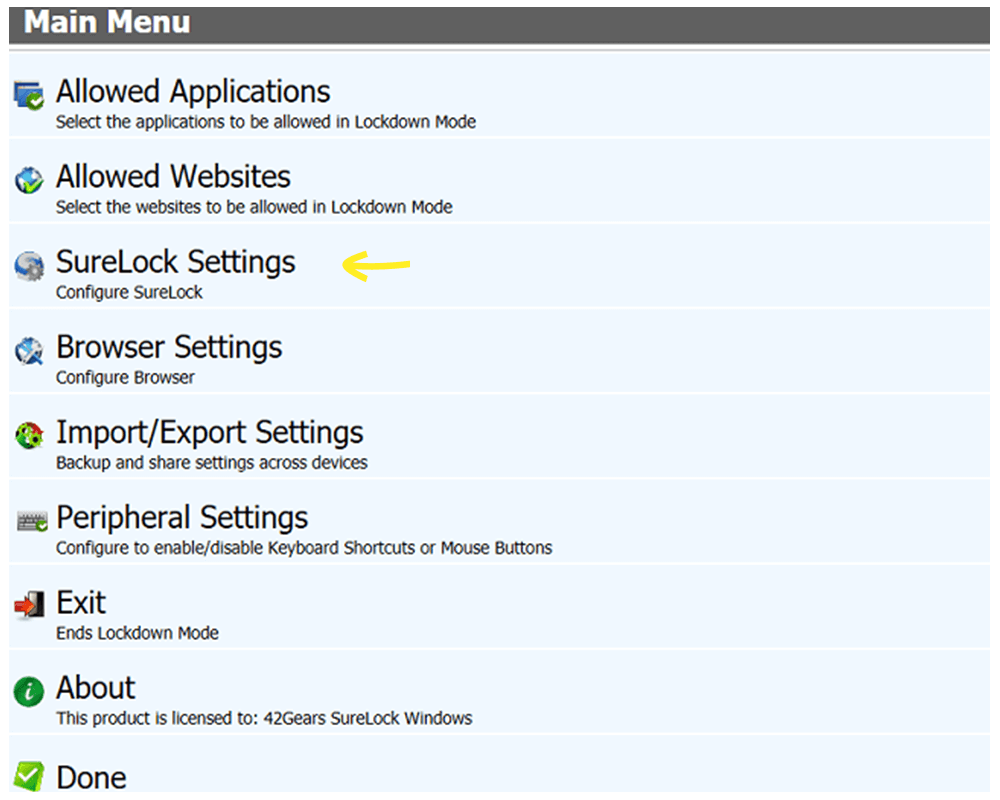
Task: Click the Peripheral Settings keyboard icon
Action: [x=32, y=522]
